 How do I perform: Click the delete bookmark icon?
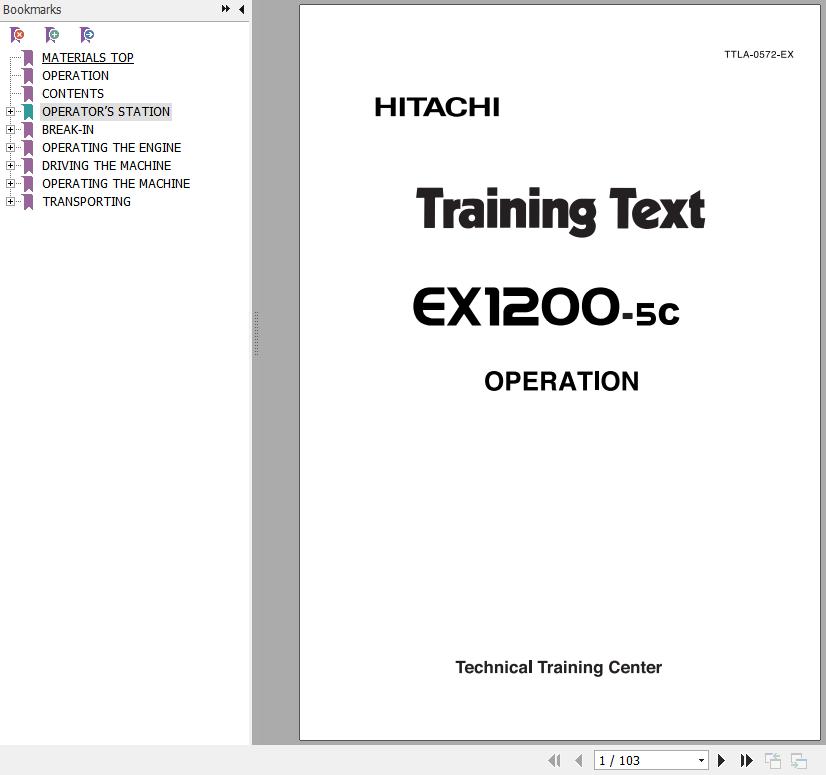(17, 35)
